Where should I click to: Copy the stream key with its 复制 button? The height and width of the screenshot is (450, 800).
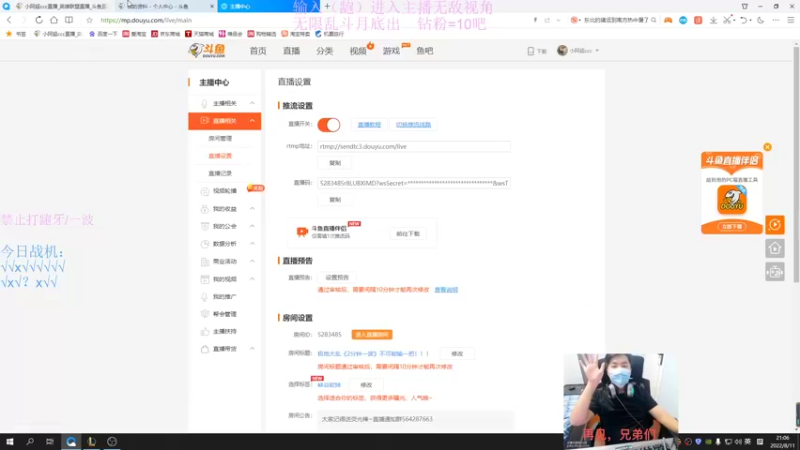click(335, 200)
